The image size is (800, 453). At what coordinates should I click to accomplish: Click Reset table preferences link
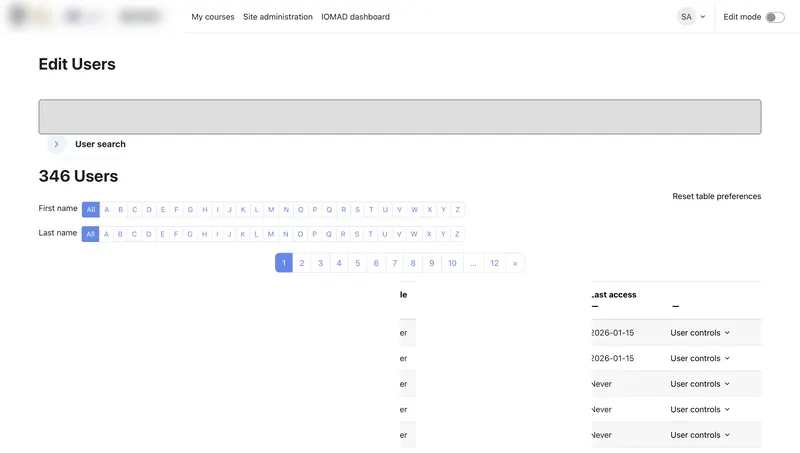716,196
